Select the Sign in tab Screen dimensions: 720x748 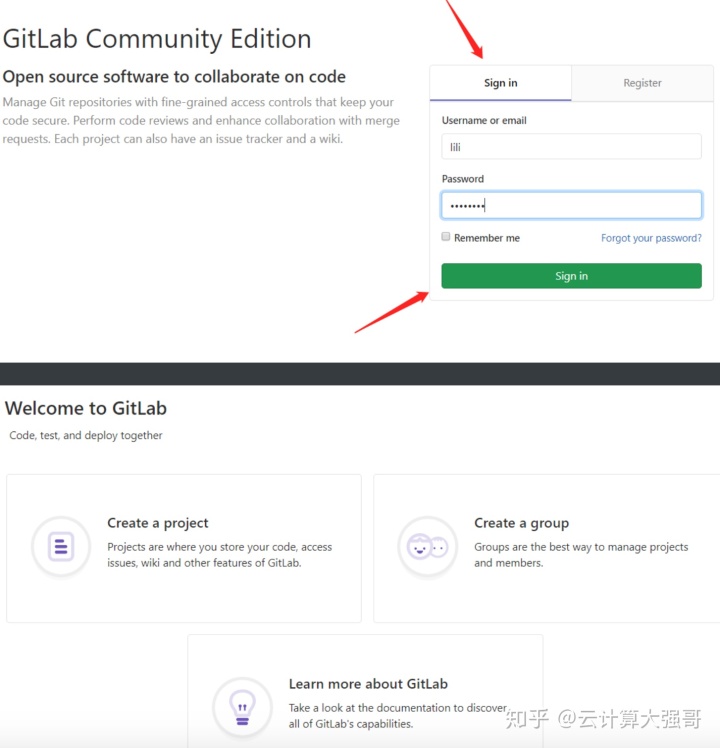(x=501, y=83)
